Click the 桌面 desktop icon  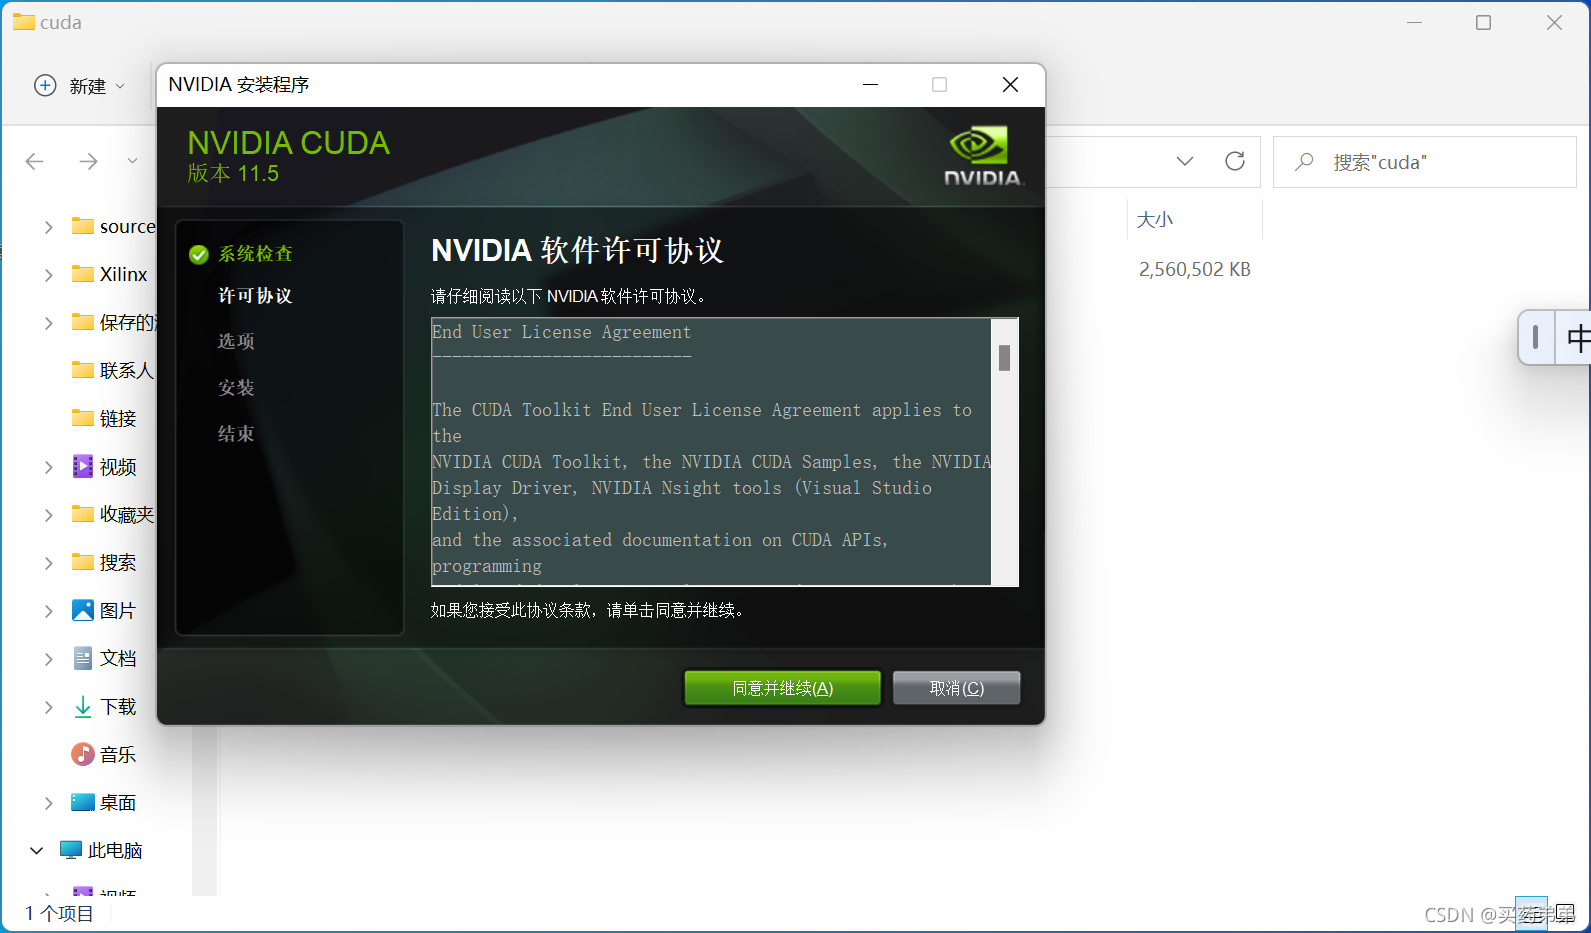83,802
